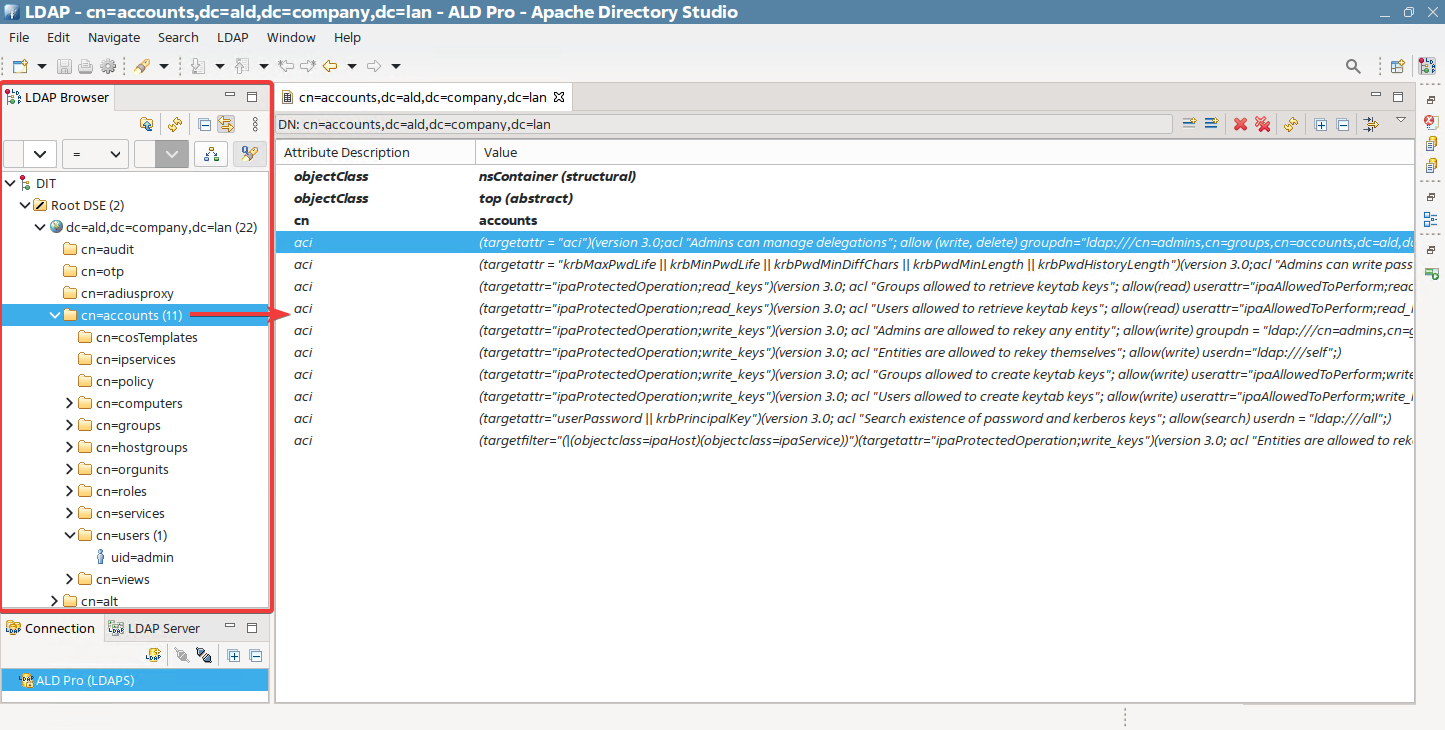
Task: Select the LDAP perspective icon
Action: (1426, 66)
